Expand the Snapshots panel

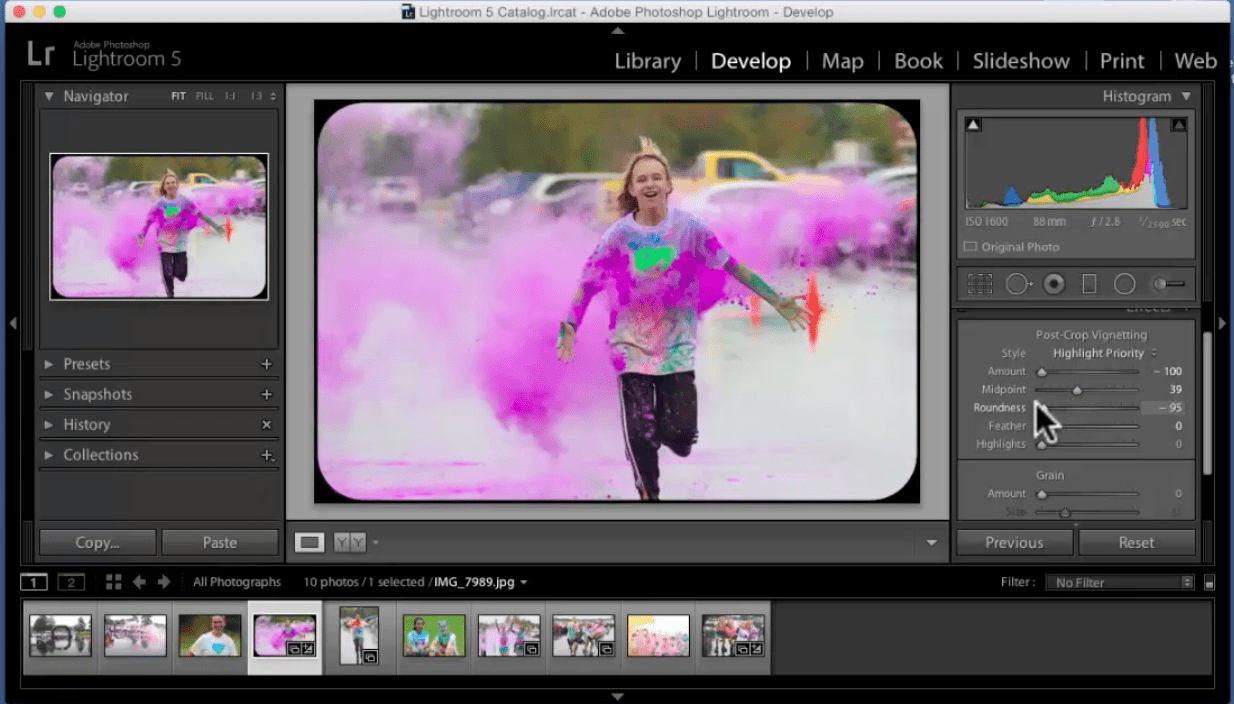click(49, 394)
